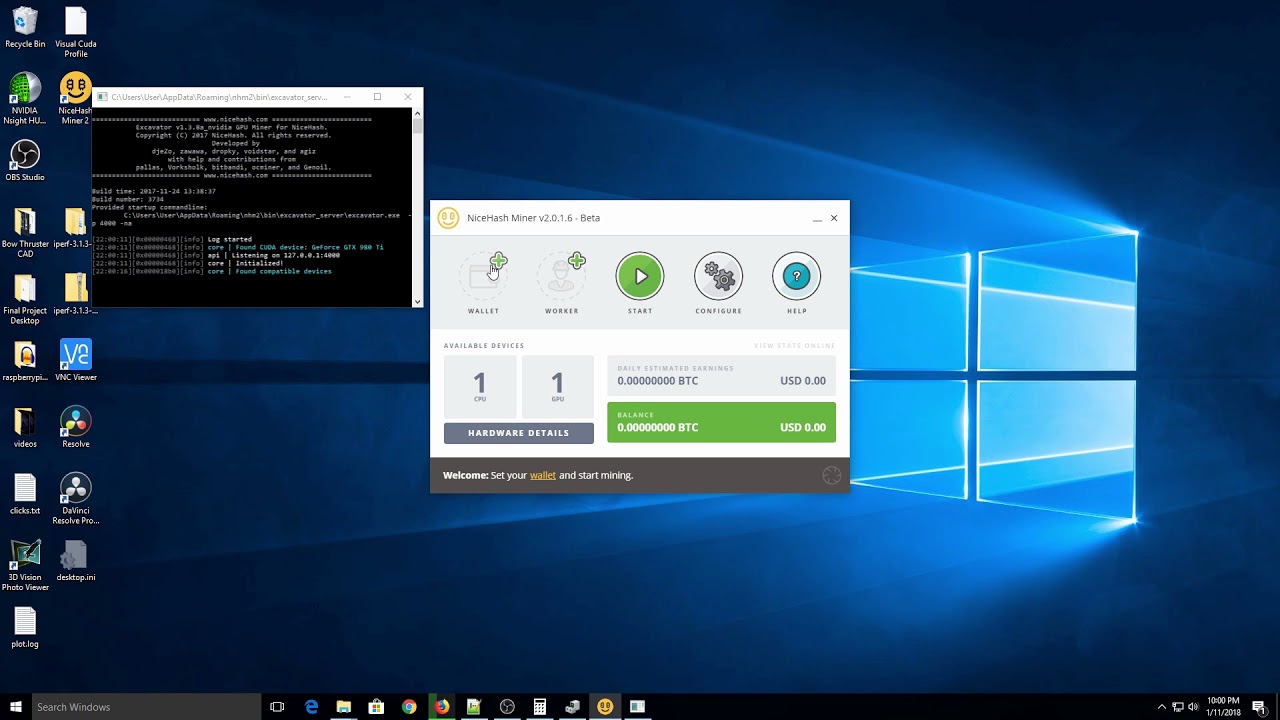Image resolution: width=1280 pixels, height=720 pixels.
Task: Click the excavator console scrollbar down arrow
Action: [417, 300]
